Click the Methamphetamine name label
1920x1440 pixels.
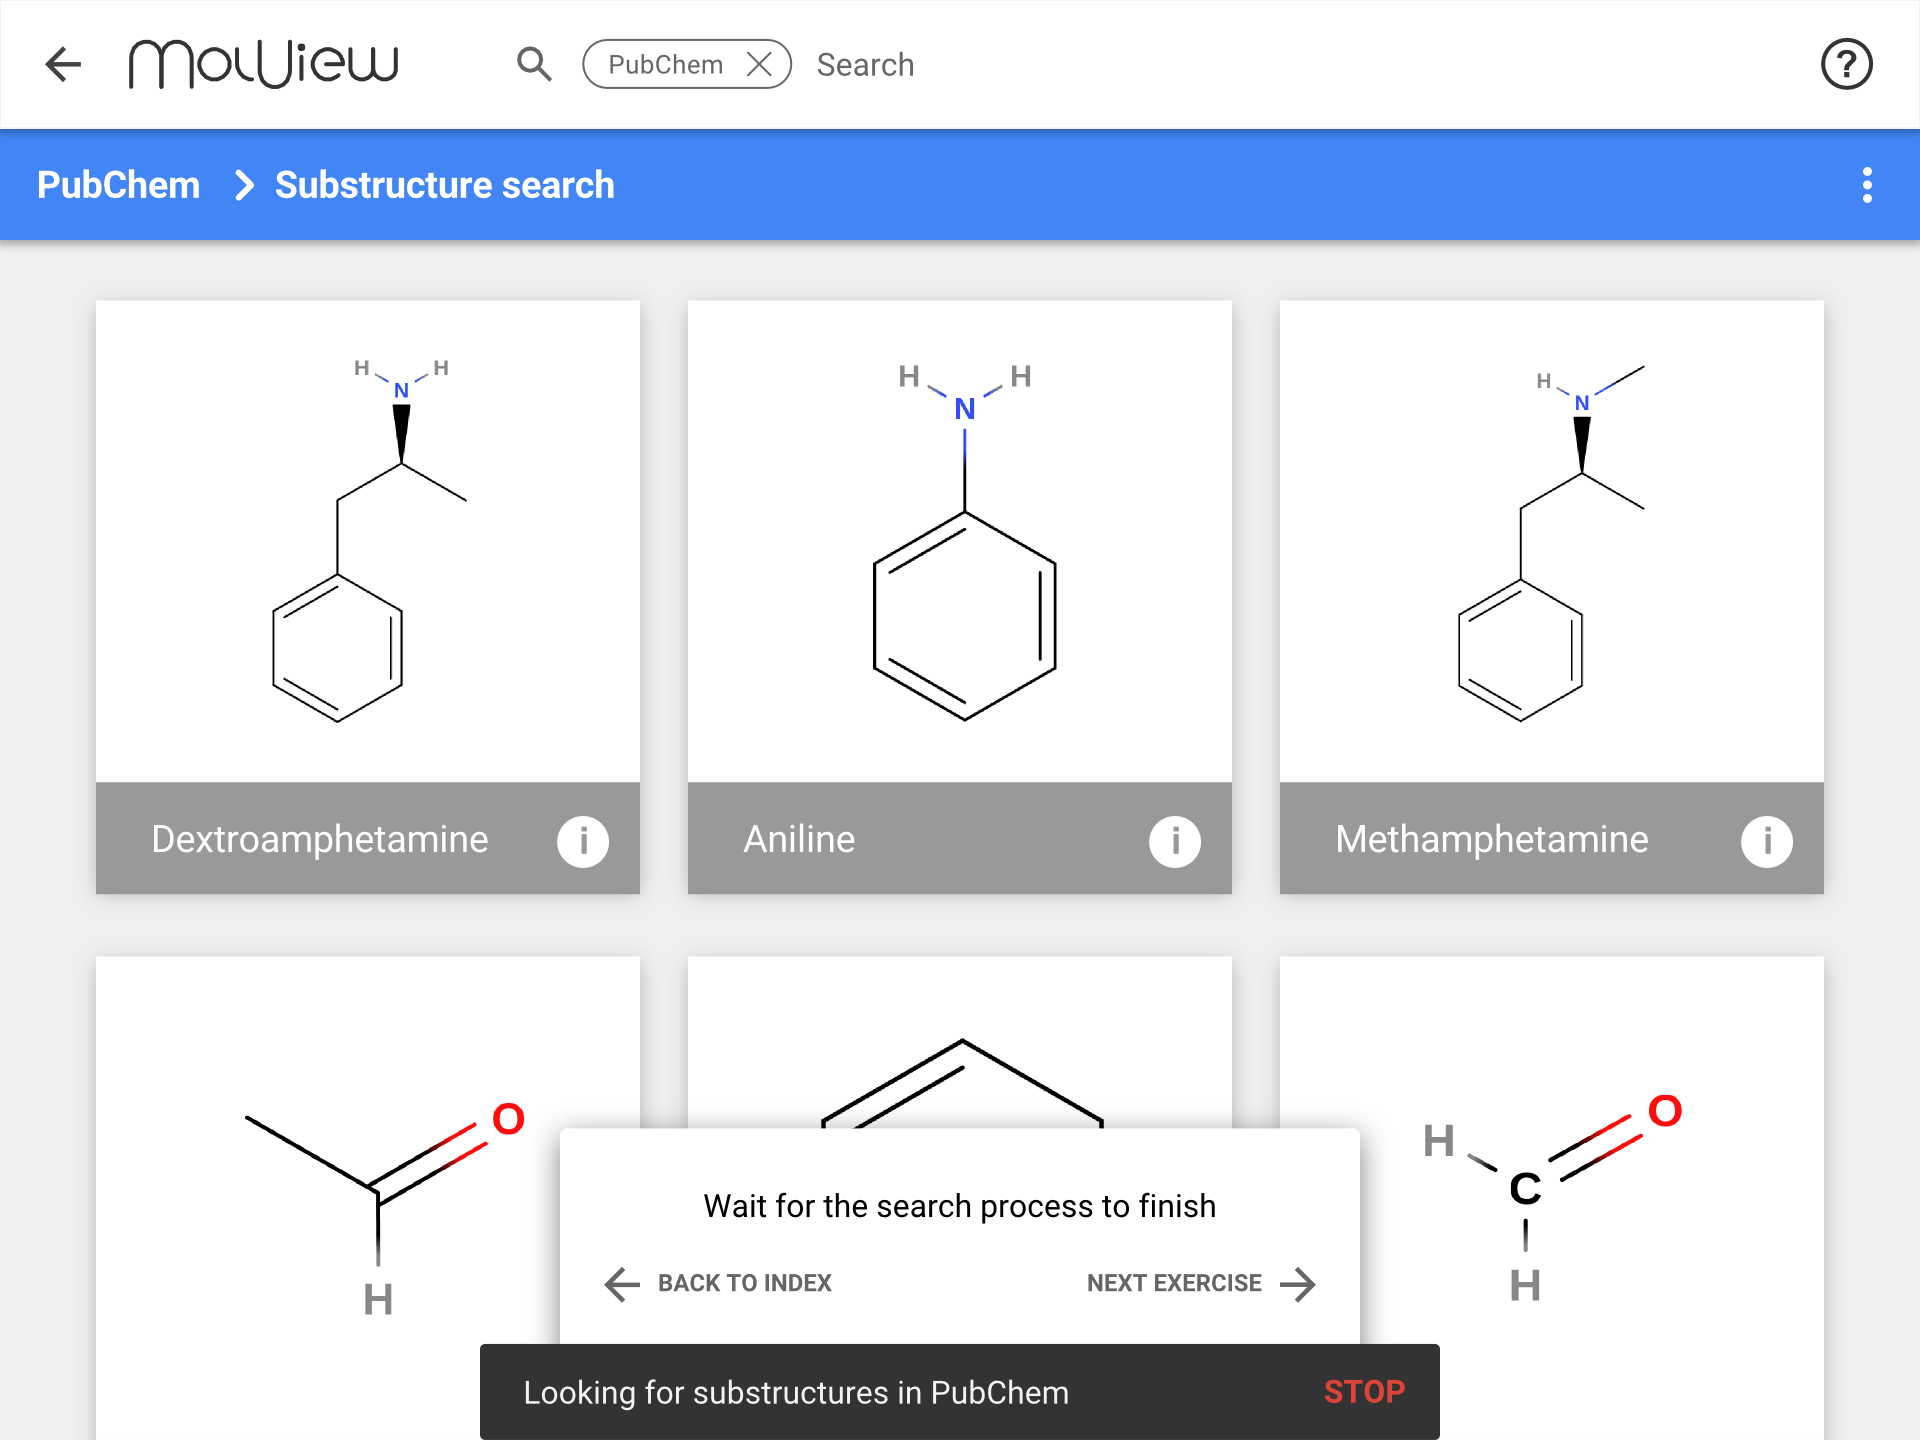1491,839
